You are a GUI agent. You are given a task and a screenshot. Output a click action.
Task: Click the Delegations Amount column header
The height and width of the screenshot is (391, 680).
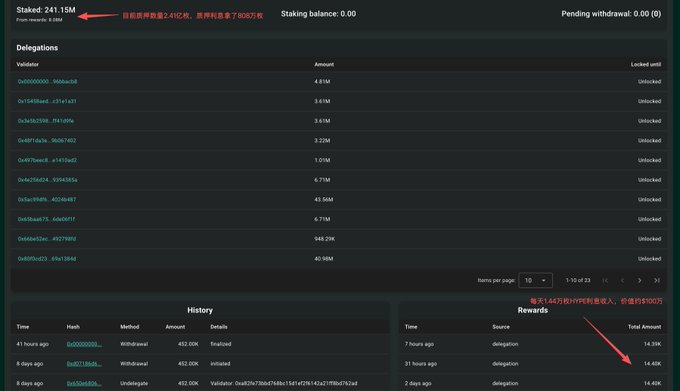coord(324,64)
